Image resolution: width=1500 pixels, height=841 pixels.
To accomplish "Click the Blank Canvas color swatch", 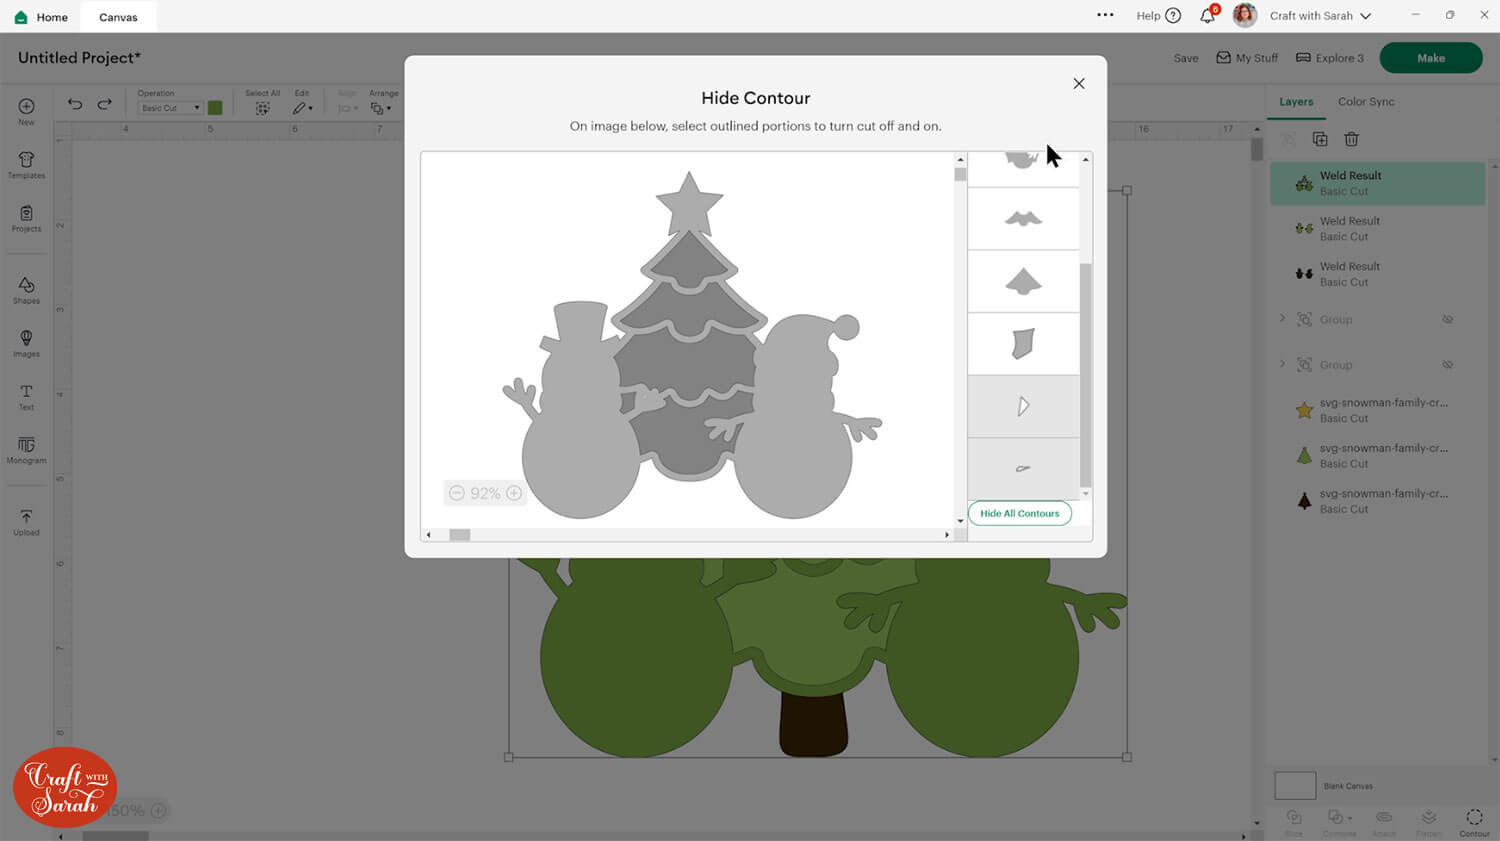I will tap(1295, 785).
